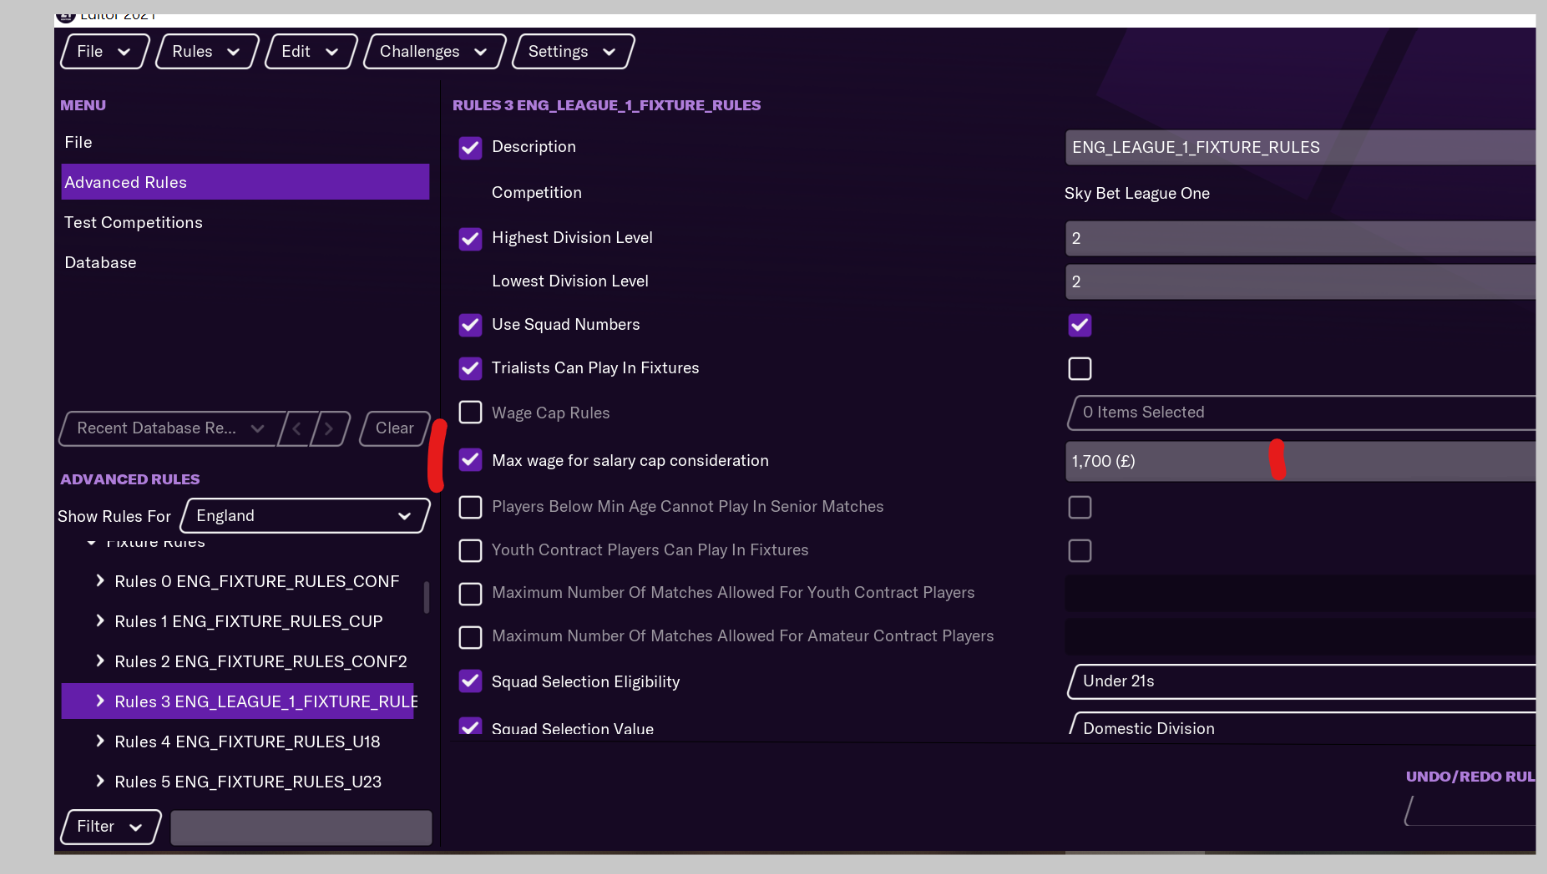Expand Rules 2 ENG_FIXTURE_RULES_CONF2 chevron

click(100, 661)
